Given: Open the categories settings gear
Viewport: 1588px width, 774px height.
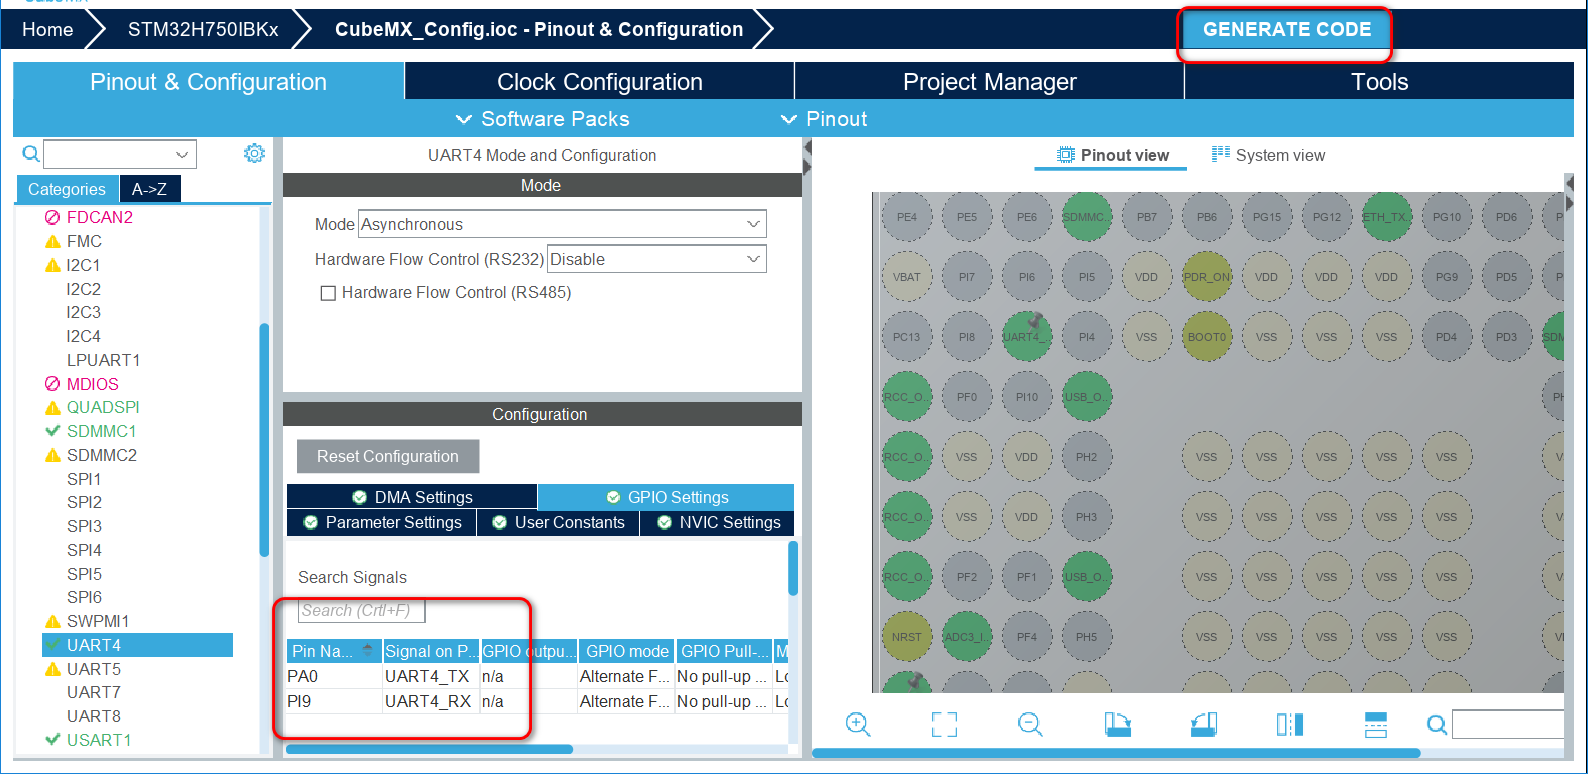Looking at the screenshot, I should pos(254,153).
